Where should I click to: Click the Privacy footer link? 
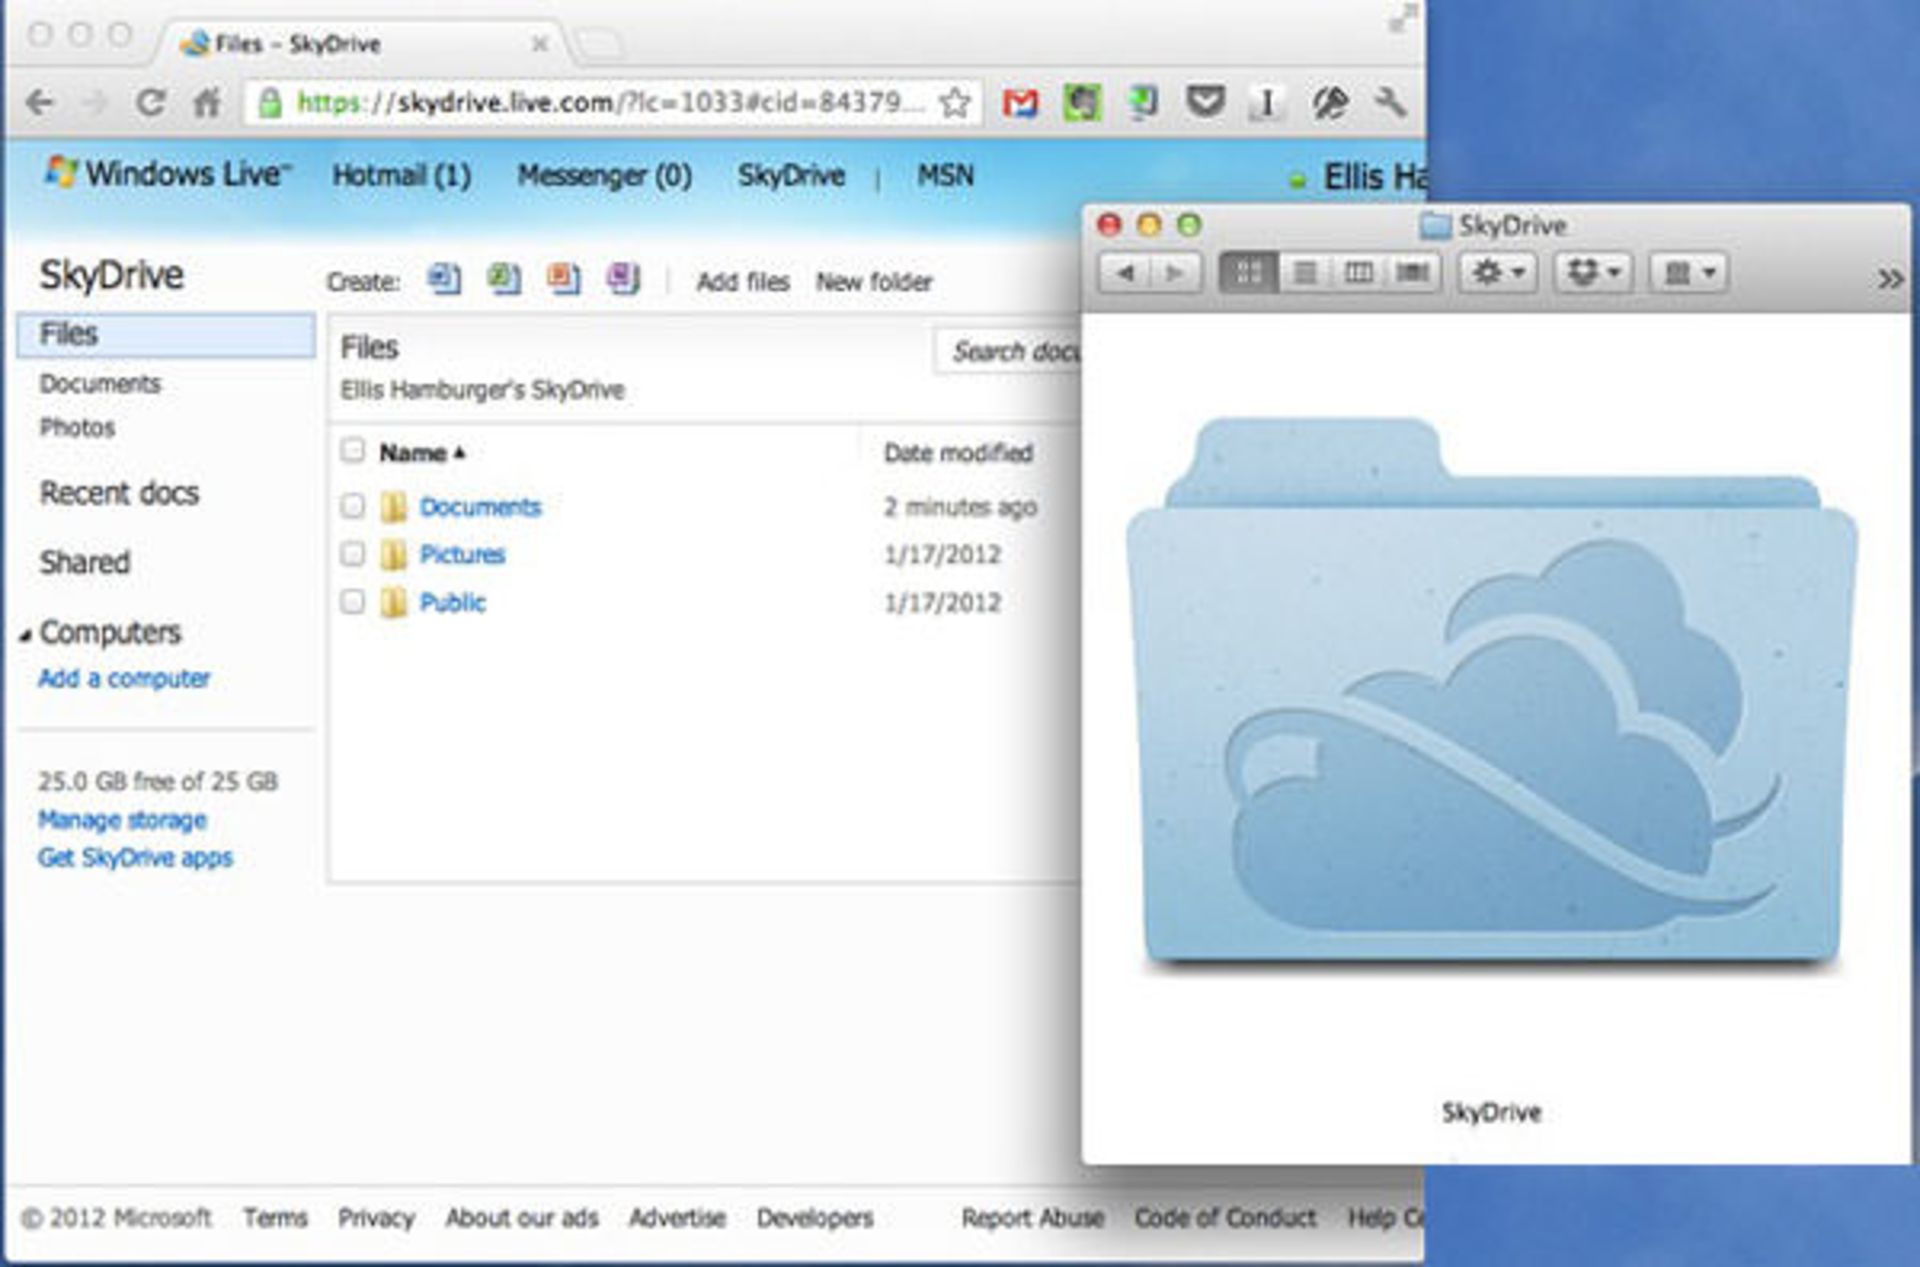(x=376, y=1218)
